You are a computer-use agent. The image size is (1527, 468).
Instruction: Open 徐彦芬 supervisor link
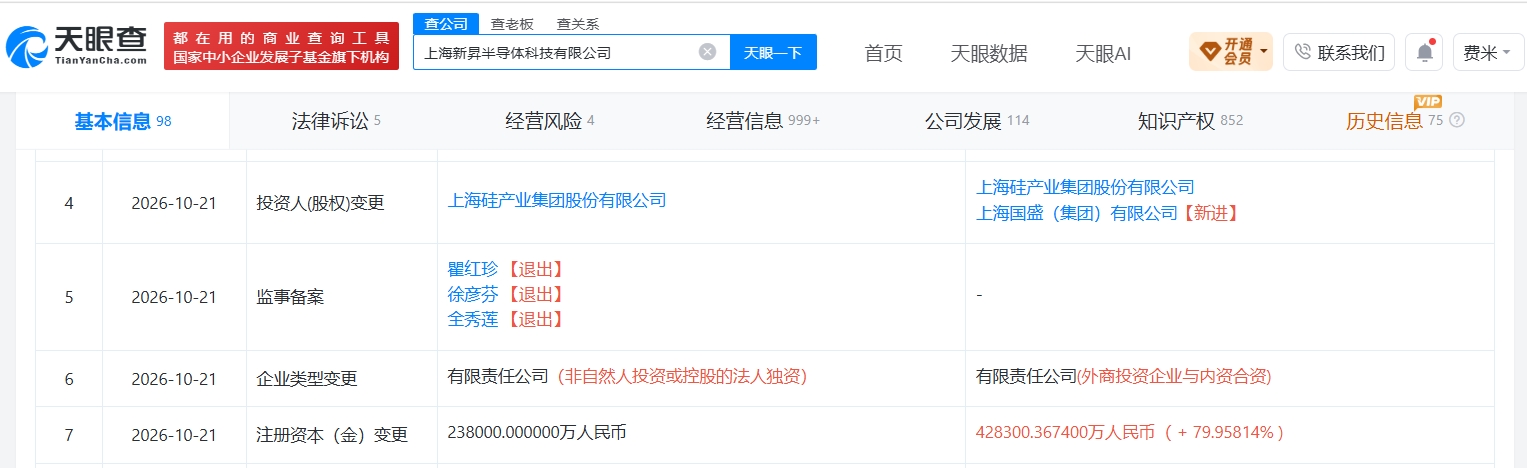pos(472,294)
